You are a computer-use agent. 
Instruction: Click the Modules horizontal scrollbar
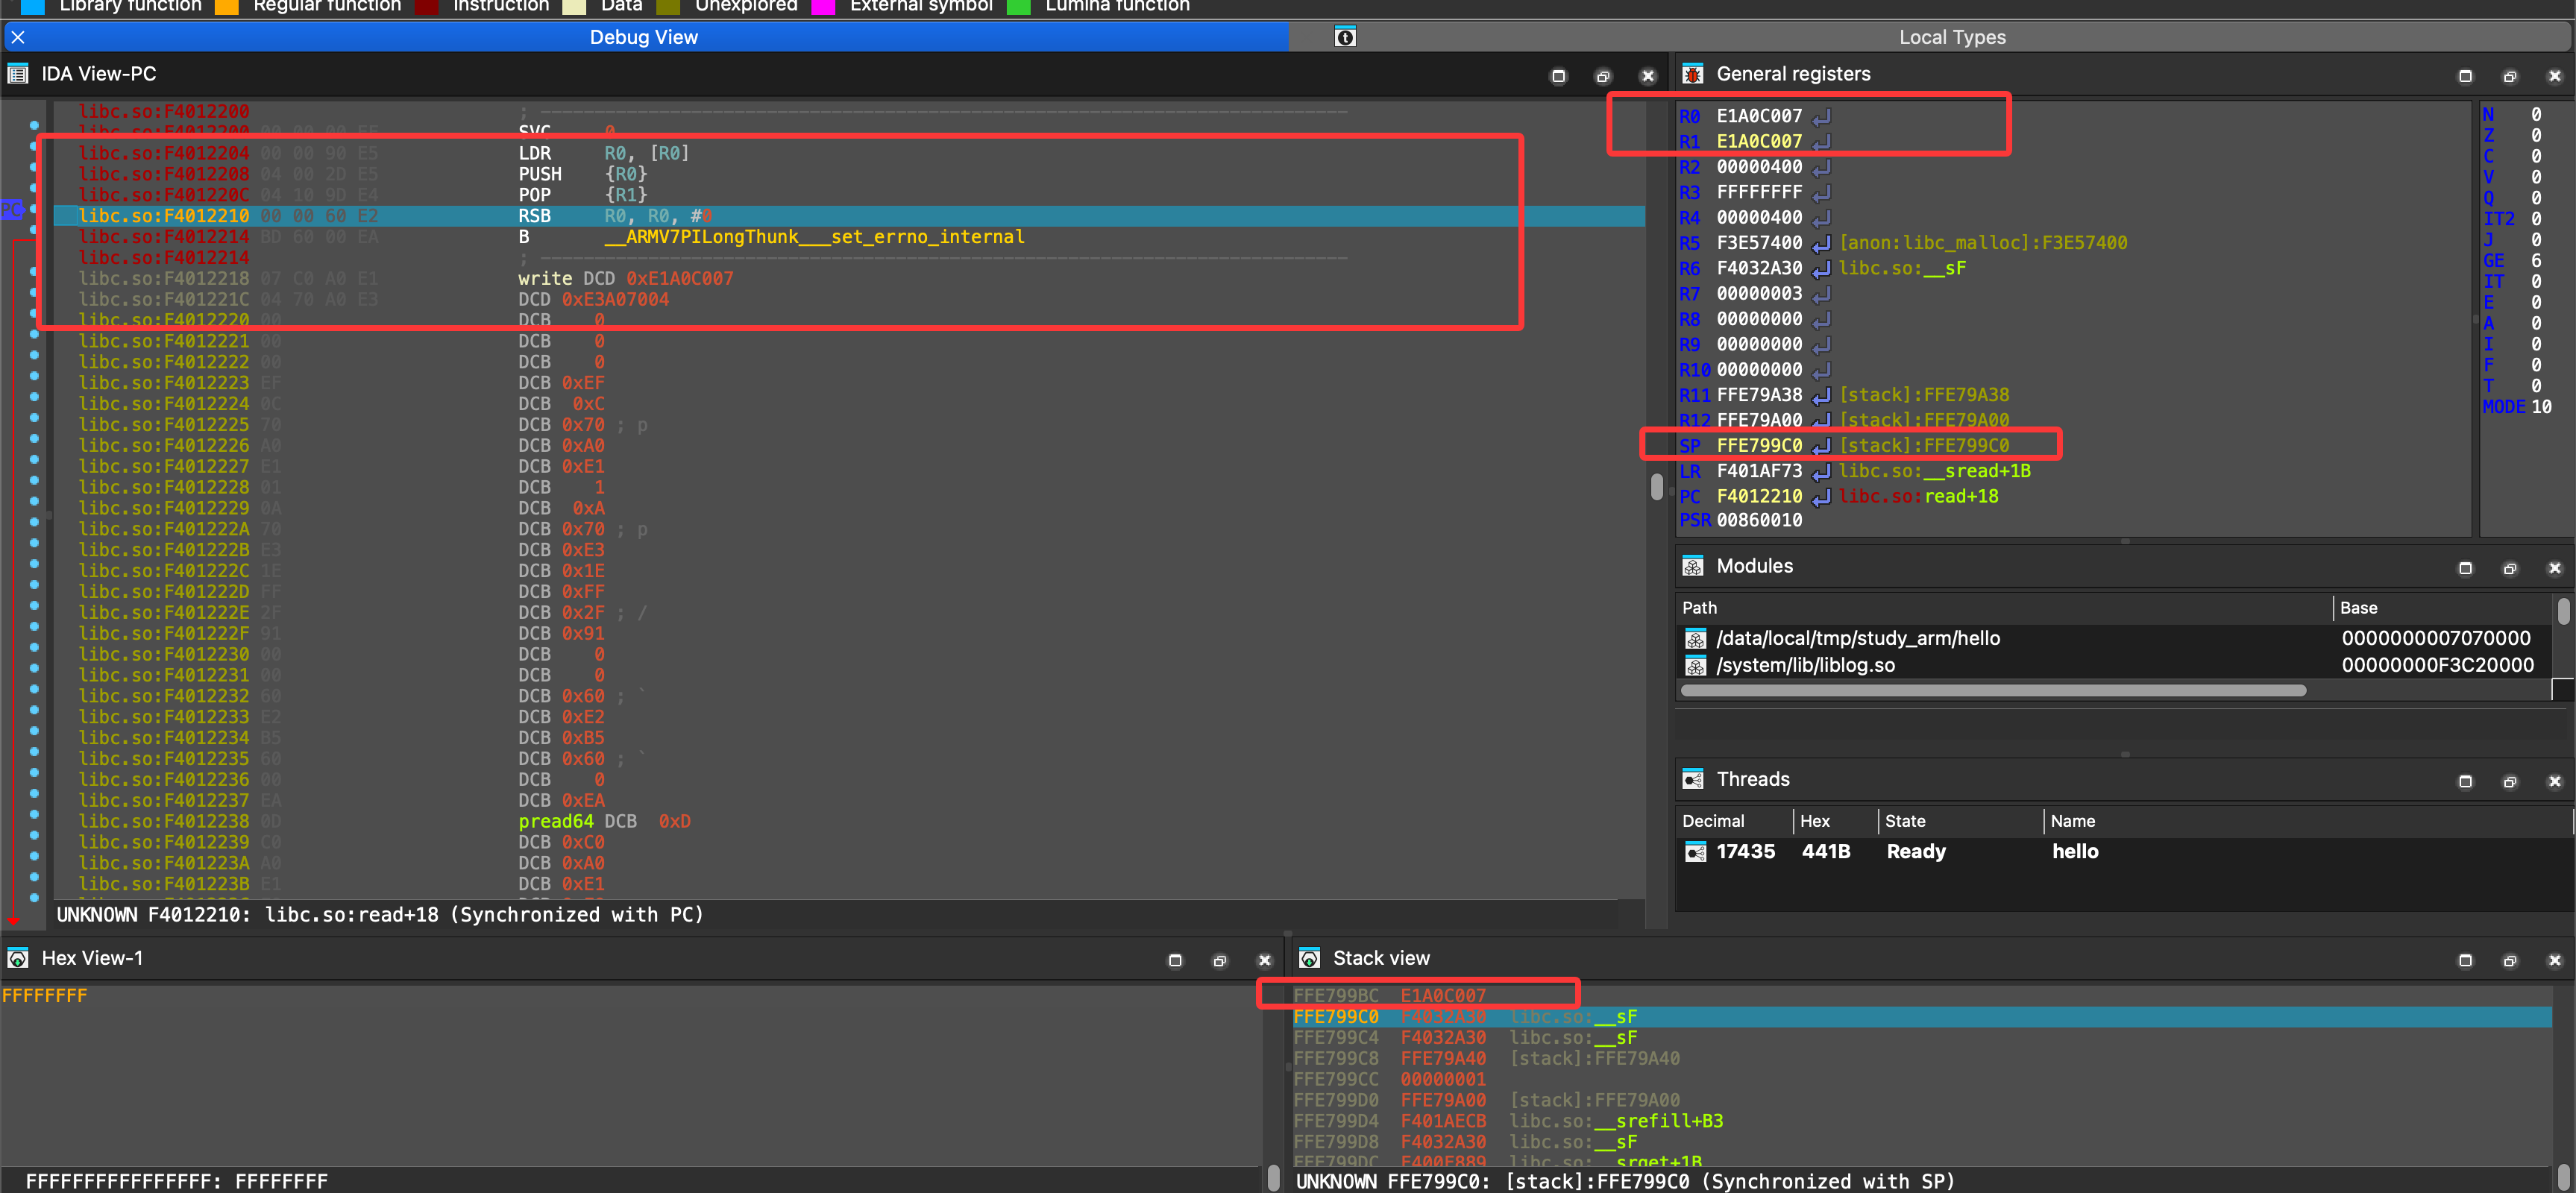[x=1993, y=690]
